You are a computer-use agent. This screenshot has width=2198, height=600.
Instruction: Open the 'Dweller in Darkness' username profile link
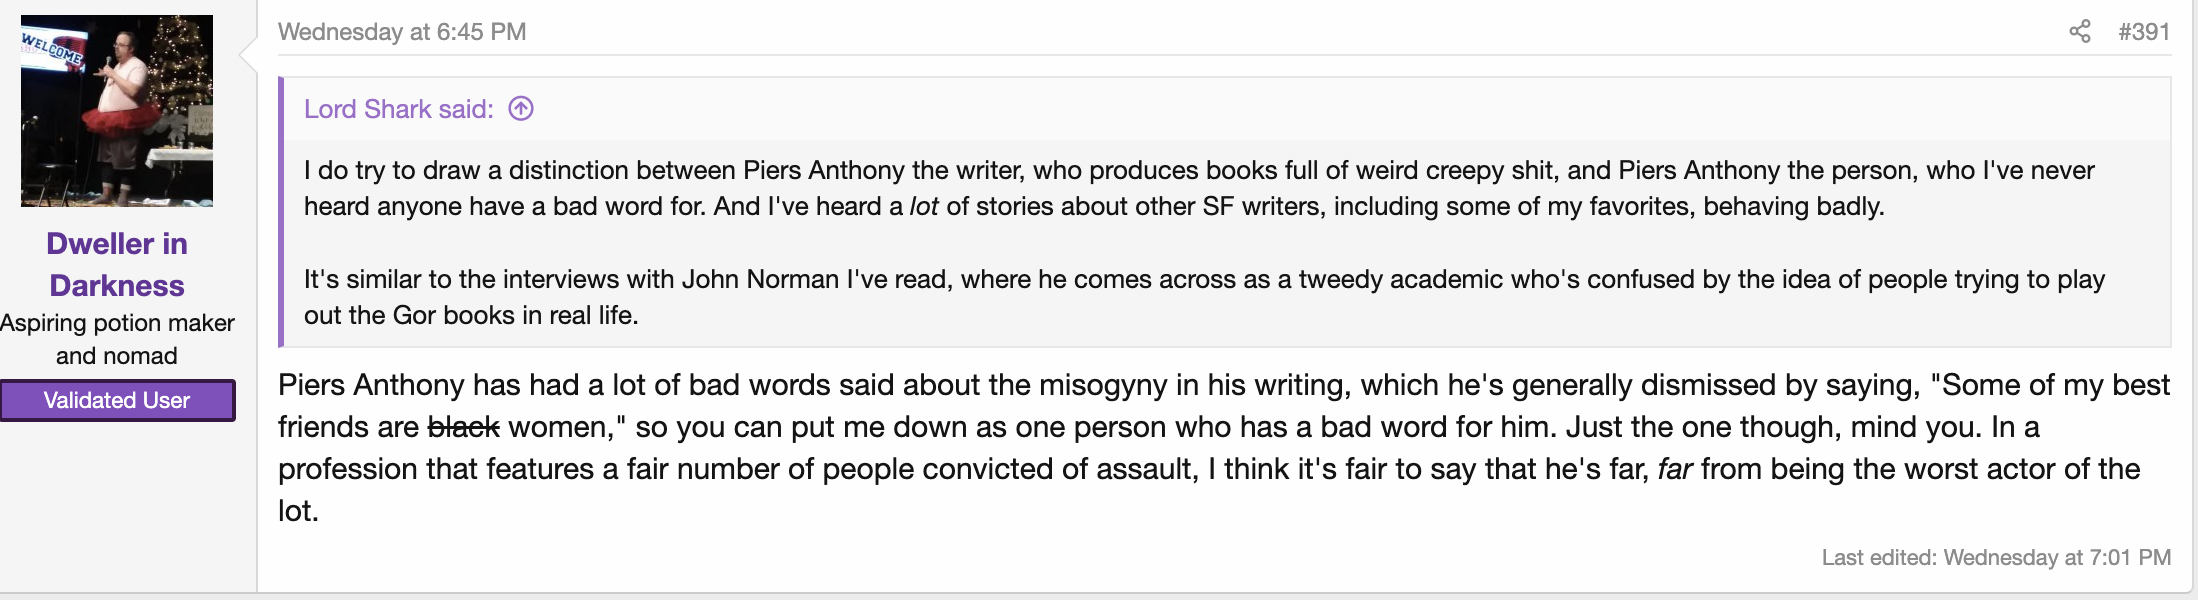point(117,264)
